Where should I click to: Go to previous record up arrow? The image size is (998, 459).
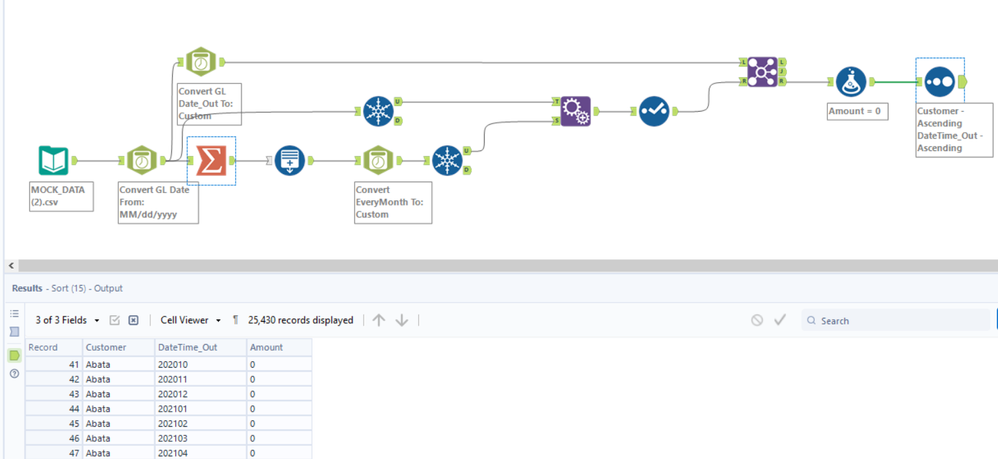(x=379, y=320)
